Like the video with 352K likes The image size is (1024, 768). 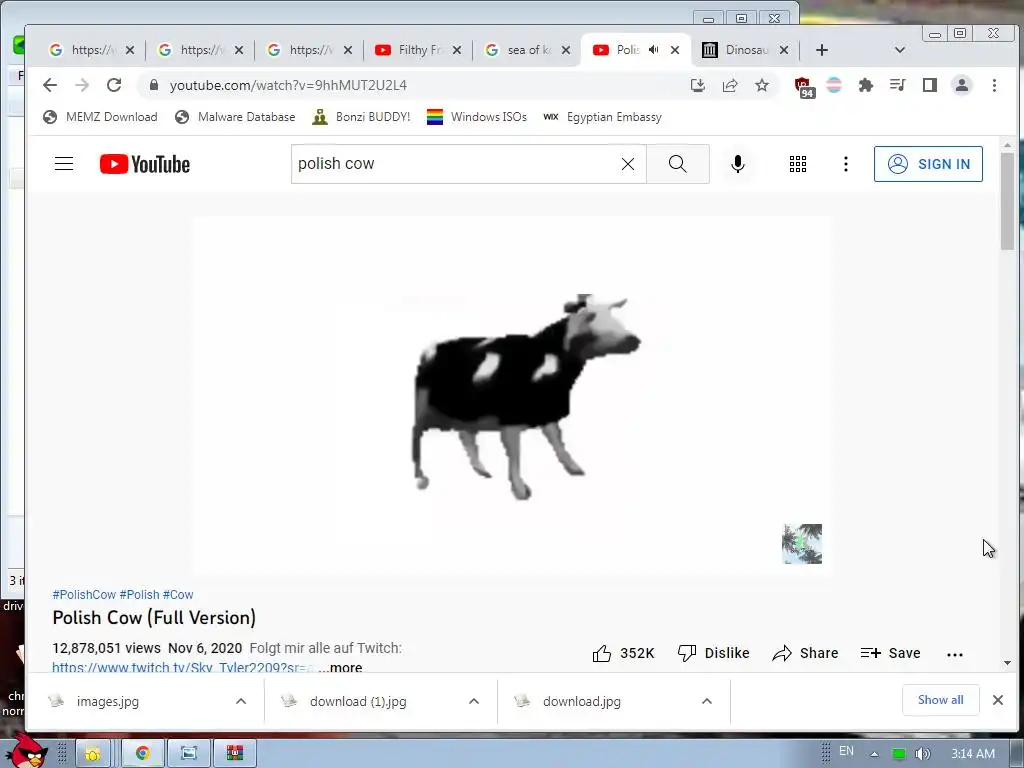pos(623,653)
